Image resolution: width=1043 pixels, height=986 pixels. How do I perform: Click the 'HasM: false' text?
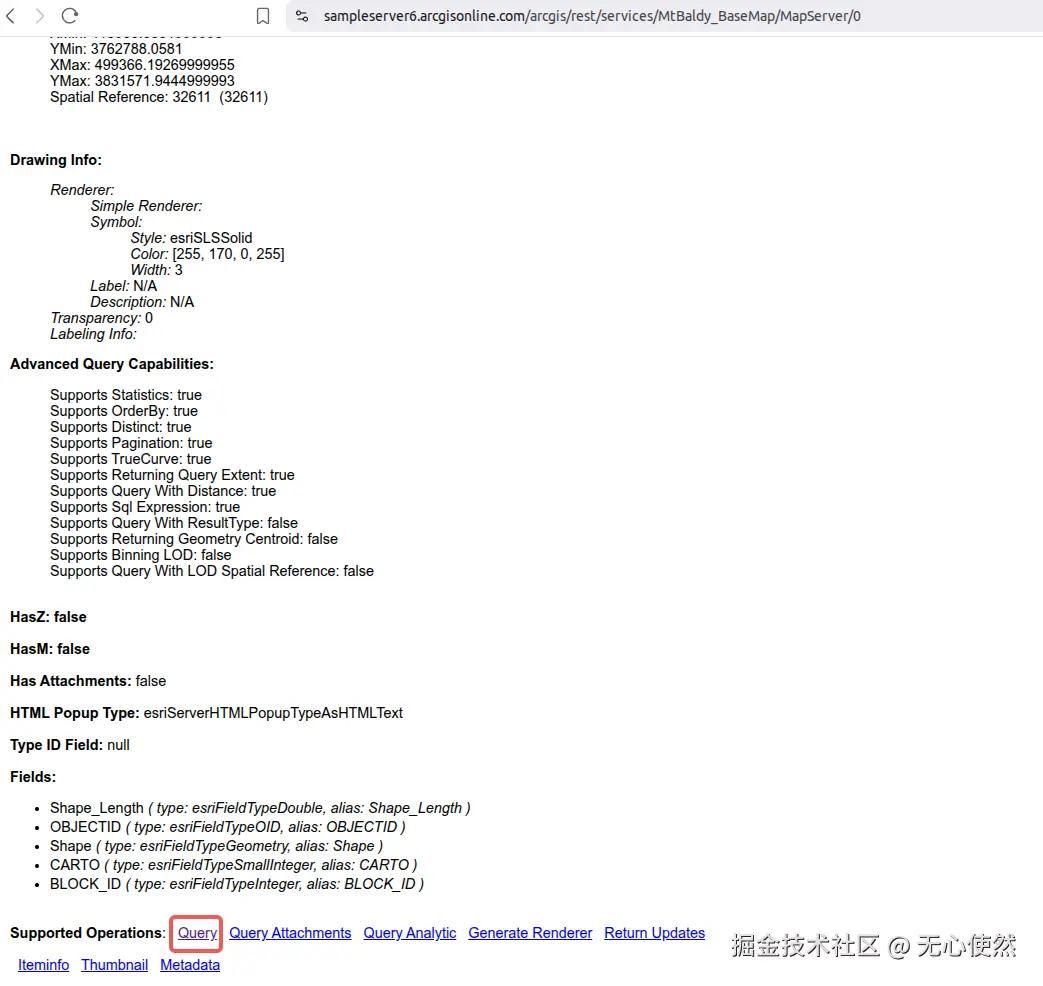pos(50,649)
